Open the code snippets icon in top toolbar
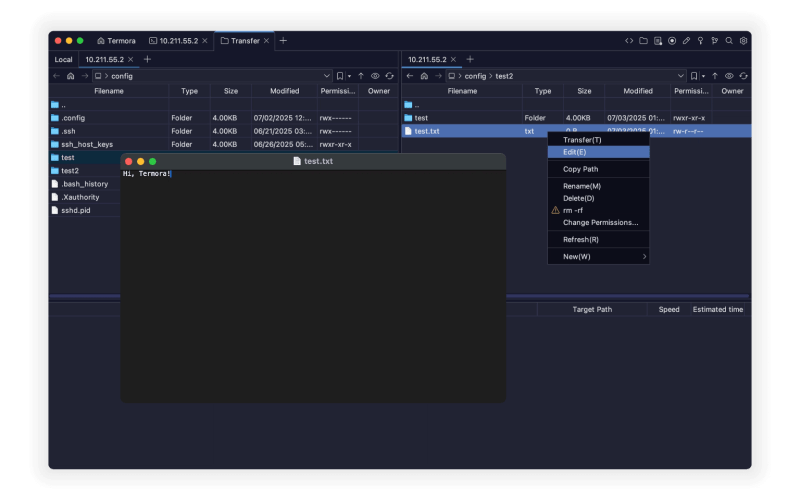 tap(629, 41)
